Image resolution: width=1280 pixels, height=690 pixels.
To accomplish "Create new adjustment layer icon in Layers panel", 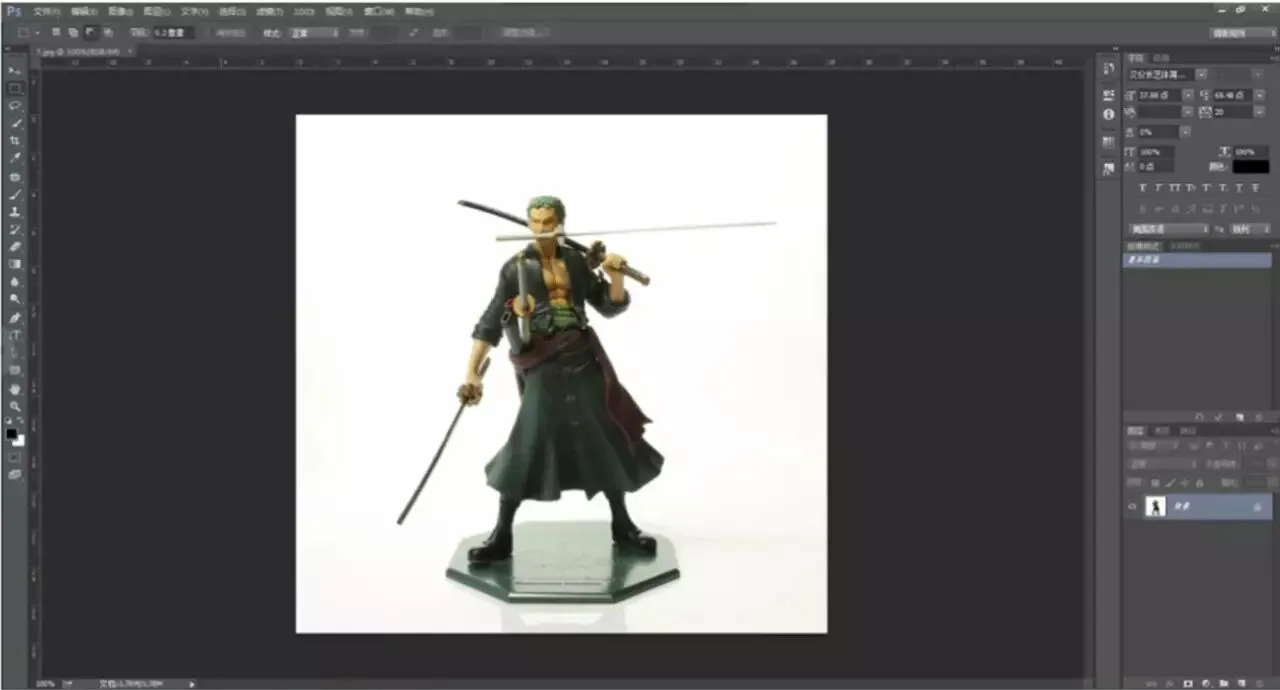I will click(x=1206, y=683).
